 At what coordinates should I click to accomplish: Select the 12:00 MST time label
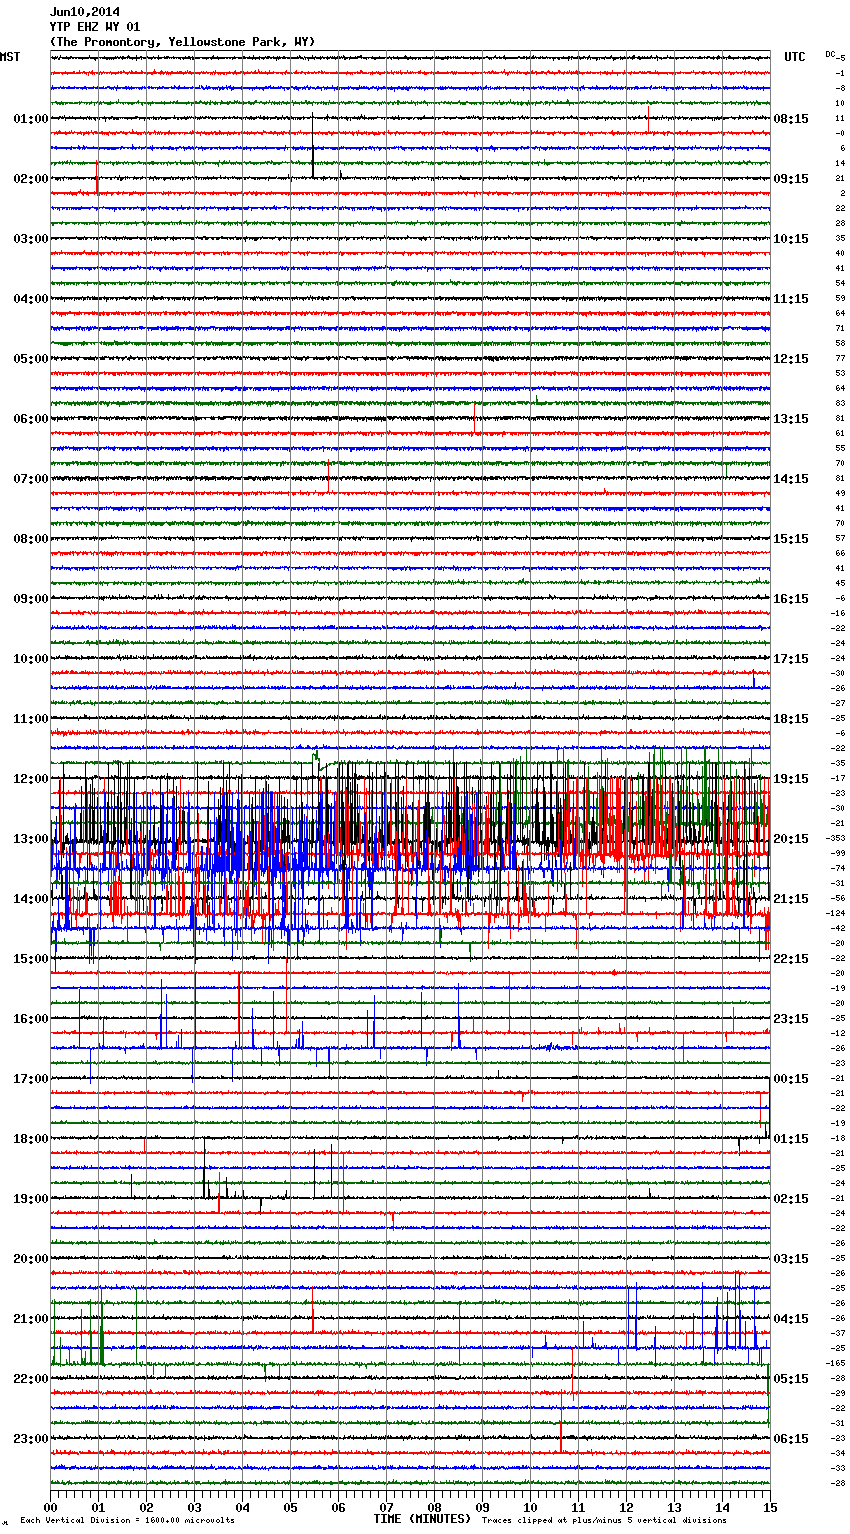pos(30,779)
